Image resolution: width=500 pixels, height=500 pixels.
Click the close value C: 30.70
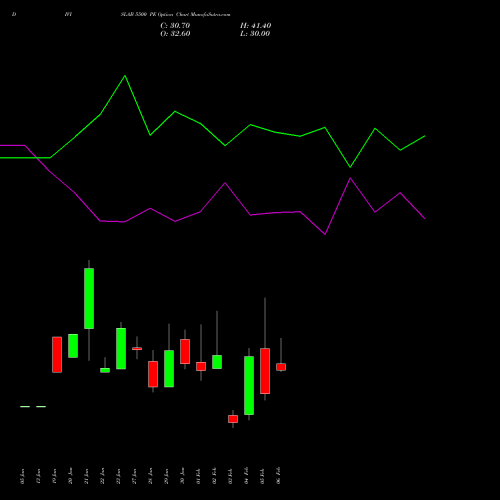click(175, 26)
